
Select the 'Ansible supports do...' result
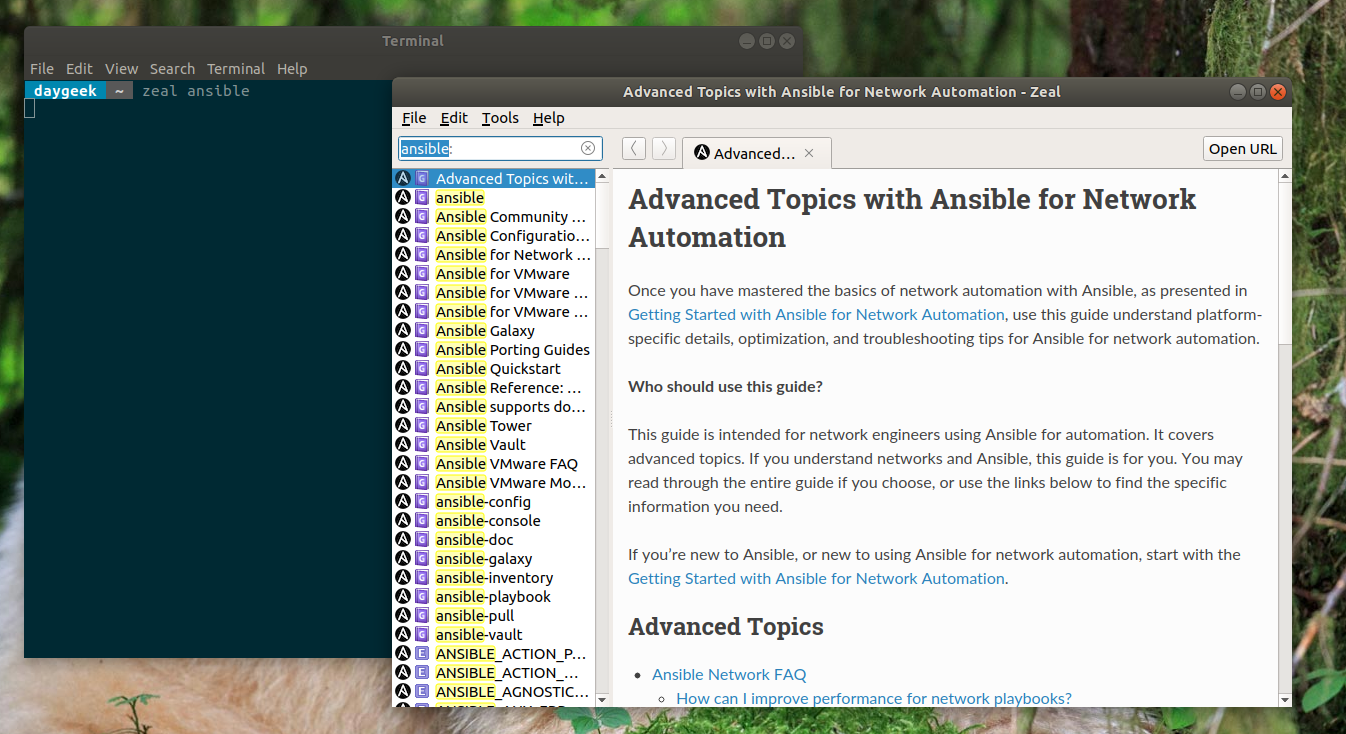click(494, 406)
